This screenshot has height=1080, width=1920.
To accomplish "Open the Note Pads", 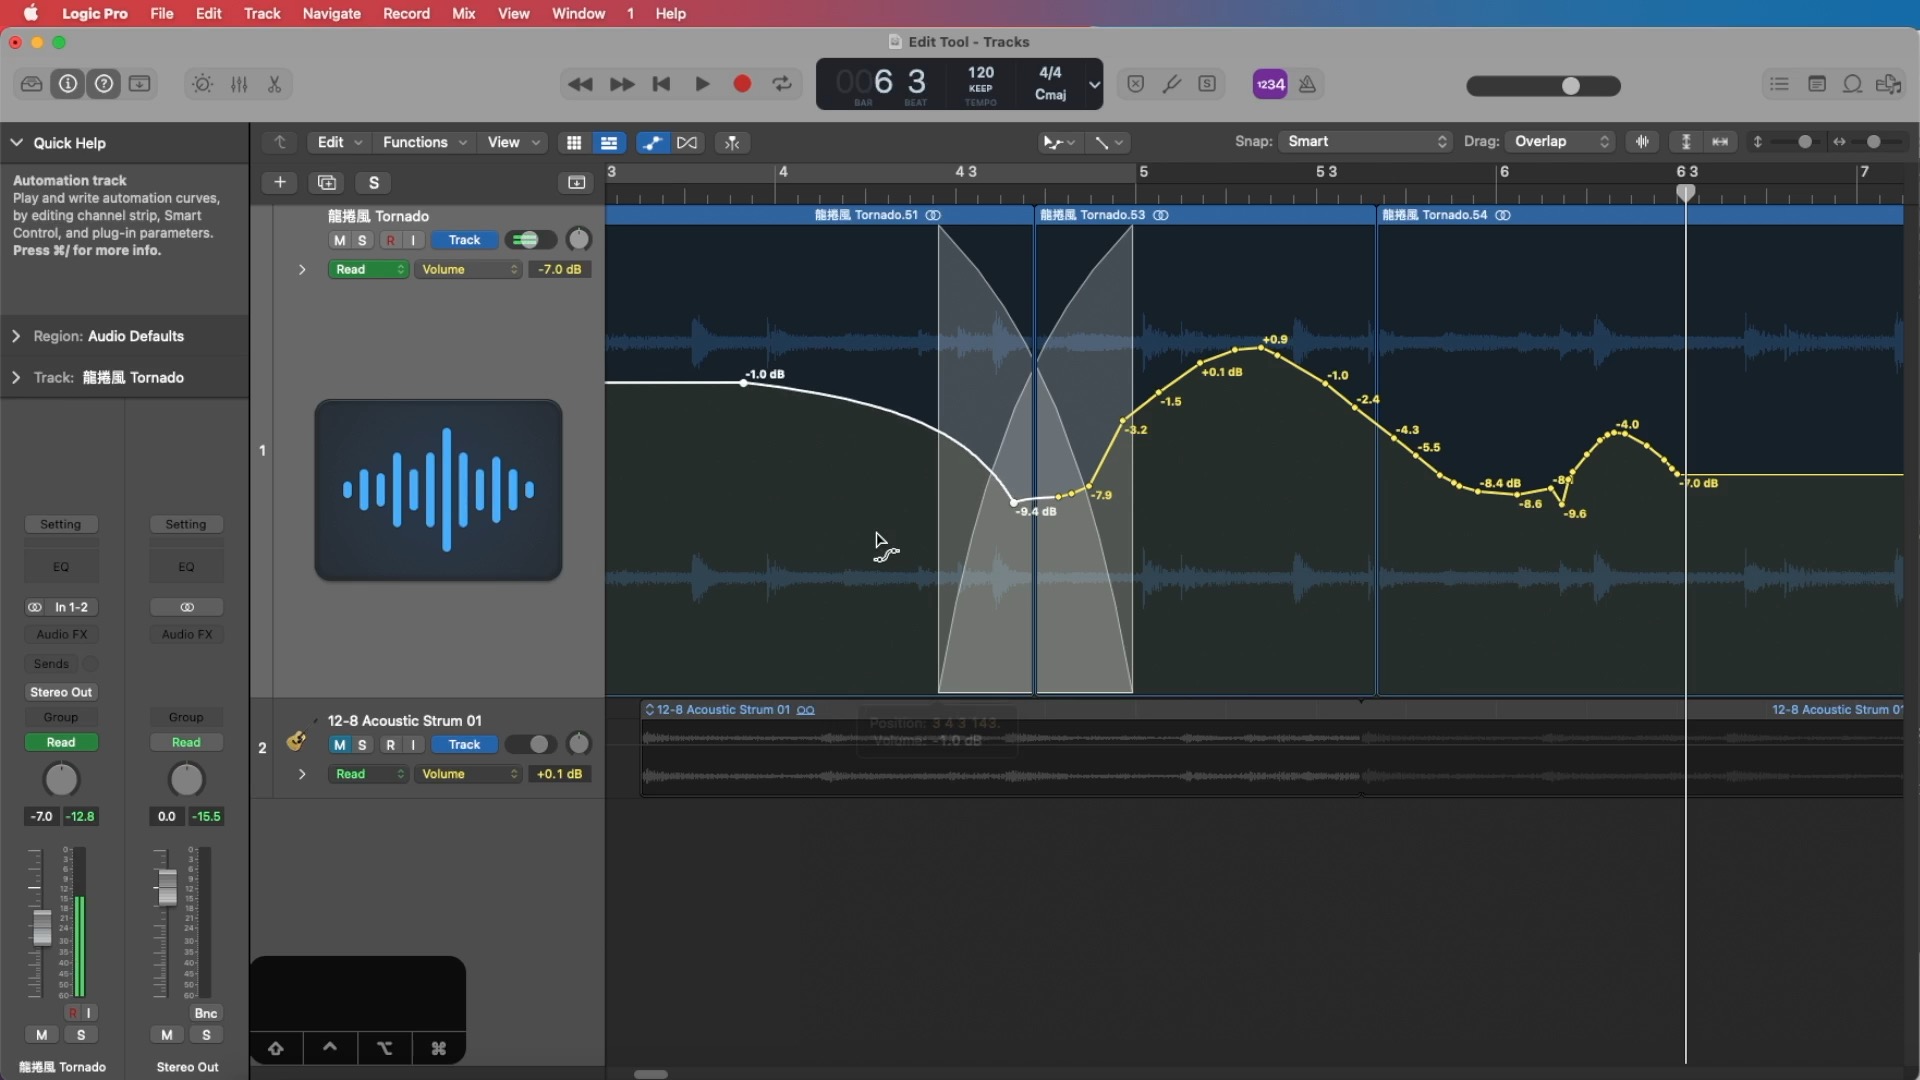I will click(x=1817, y=84).
